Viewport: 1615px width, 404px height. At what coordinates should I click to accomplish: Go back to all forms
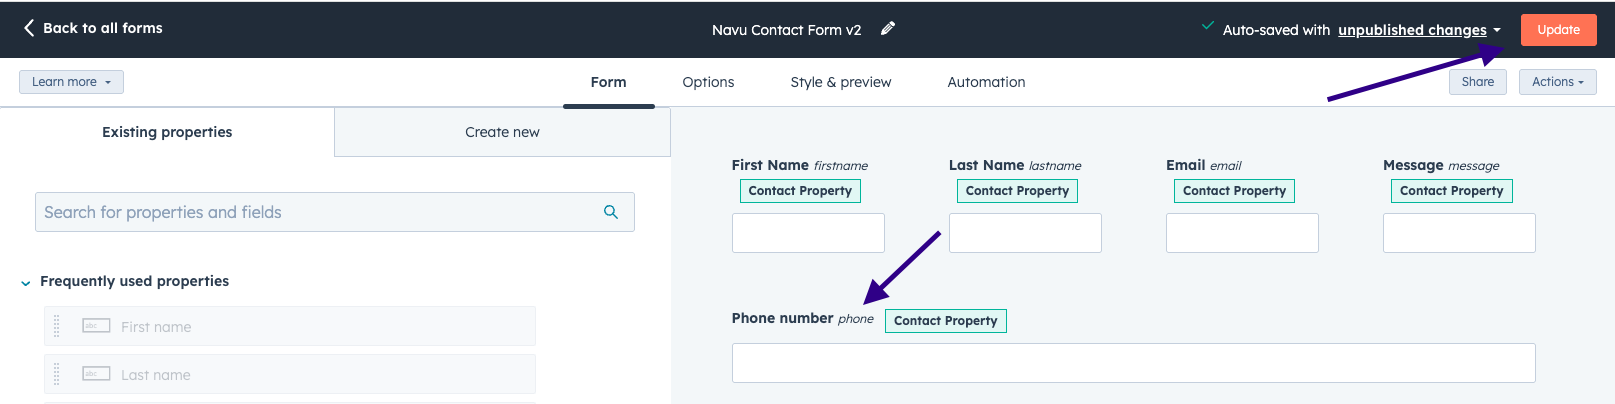click(x=102, y=28)
